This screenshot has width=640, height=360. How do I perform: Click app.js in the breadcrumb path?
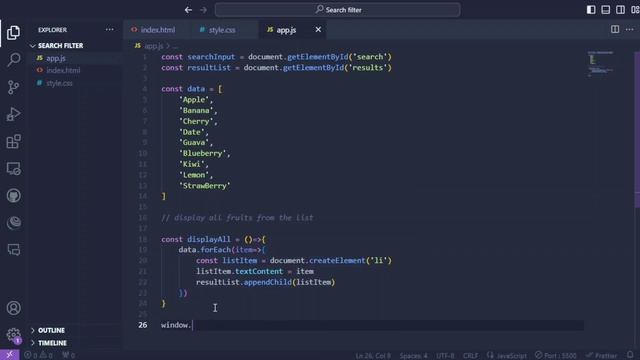pyautogui.click(x=154, y=46)
